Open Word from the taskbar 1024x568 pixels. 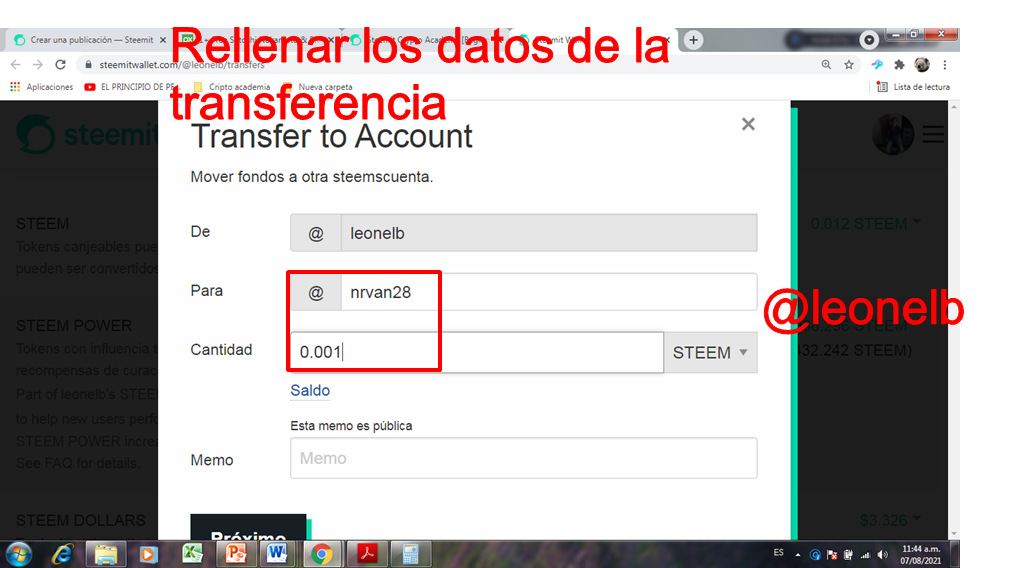point(278,554)
